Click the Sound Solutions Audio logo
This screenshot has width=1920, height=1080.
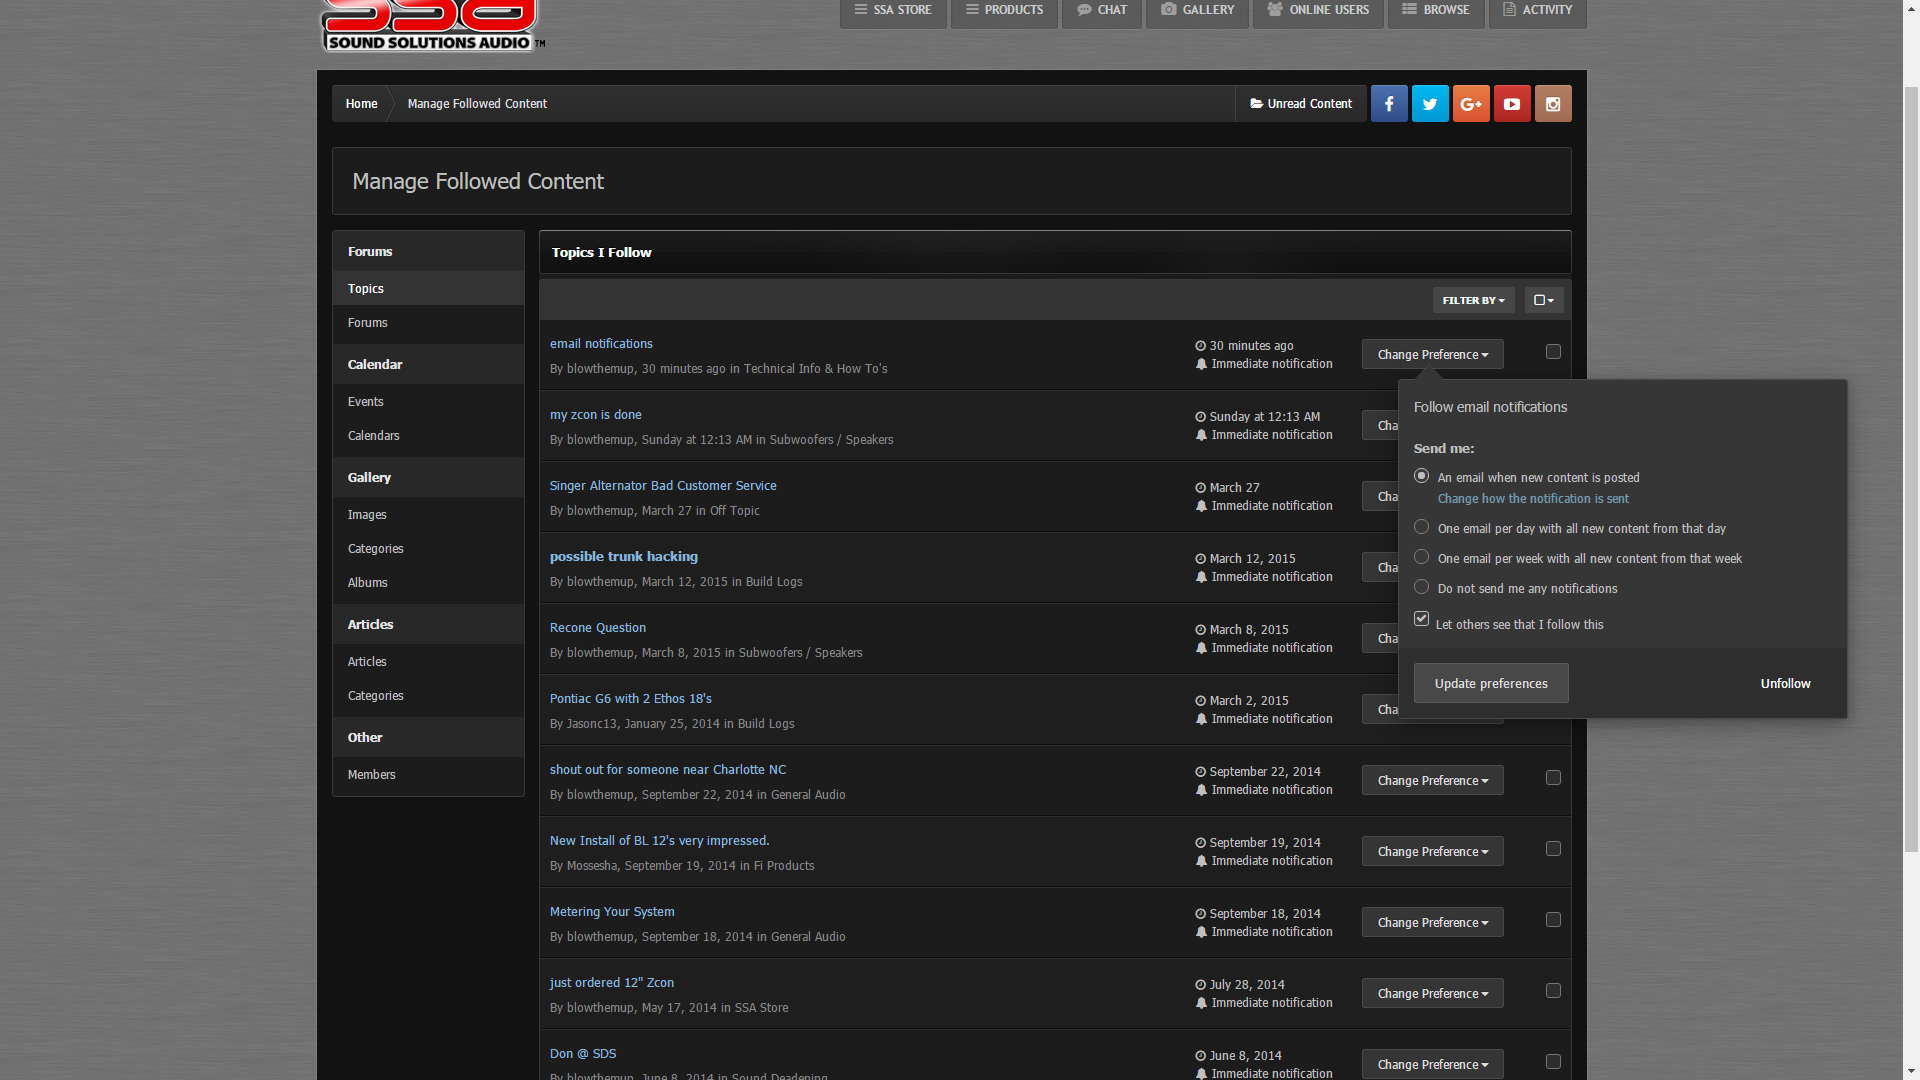pyautogui.click(x=432, y=26)
